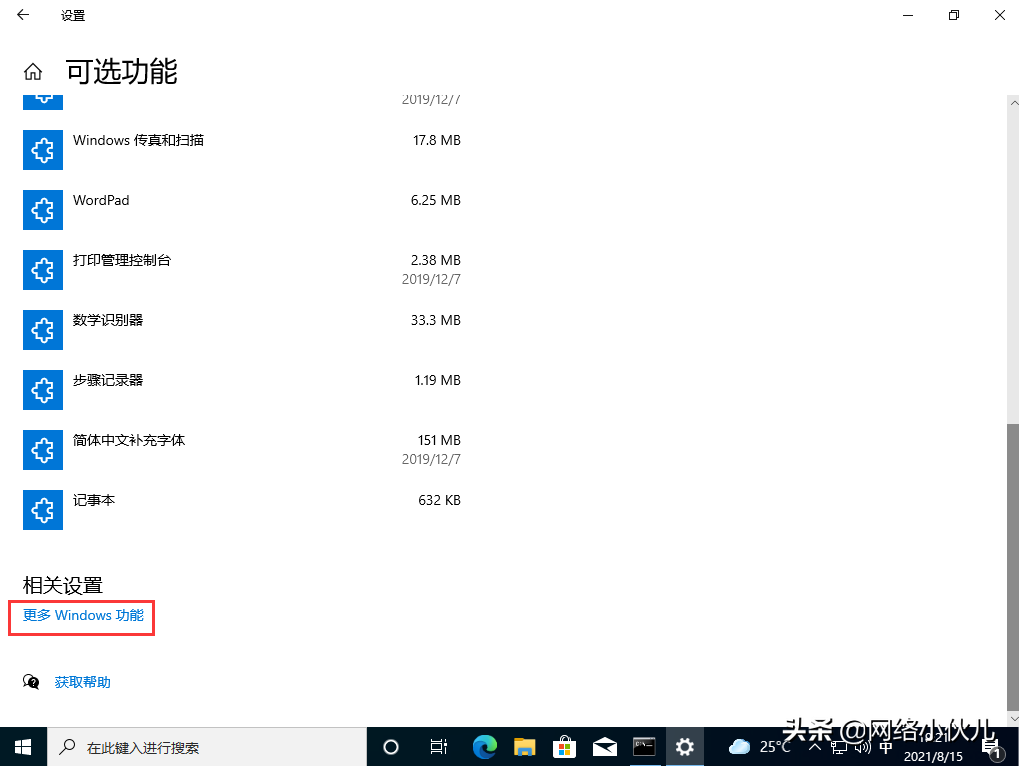Open 更多 Windows 功能 link
1019x766 pixels.
tap(81, 616)
